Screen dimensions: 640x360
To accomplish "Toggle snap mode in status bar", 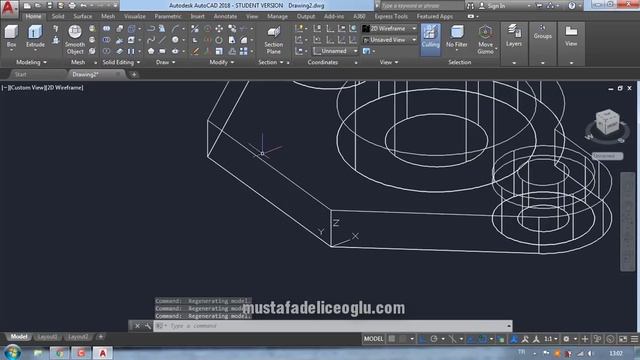I will 403,339.
